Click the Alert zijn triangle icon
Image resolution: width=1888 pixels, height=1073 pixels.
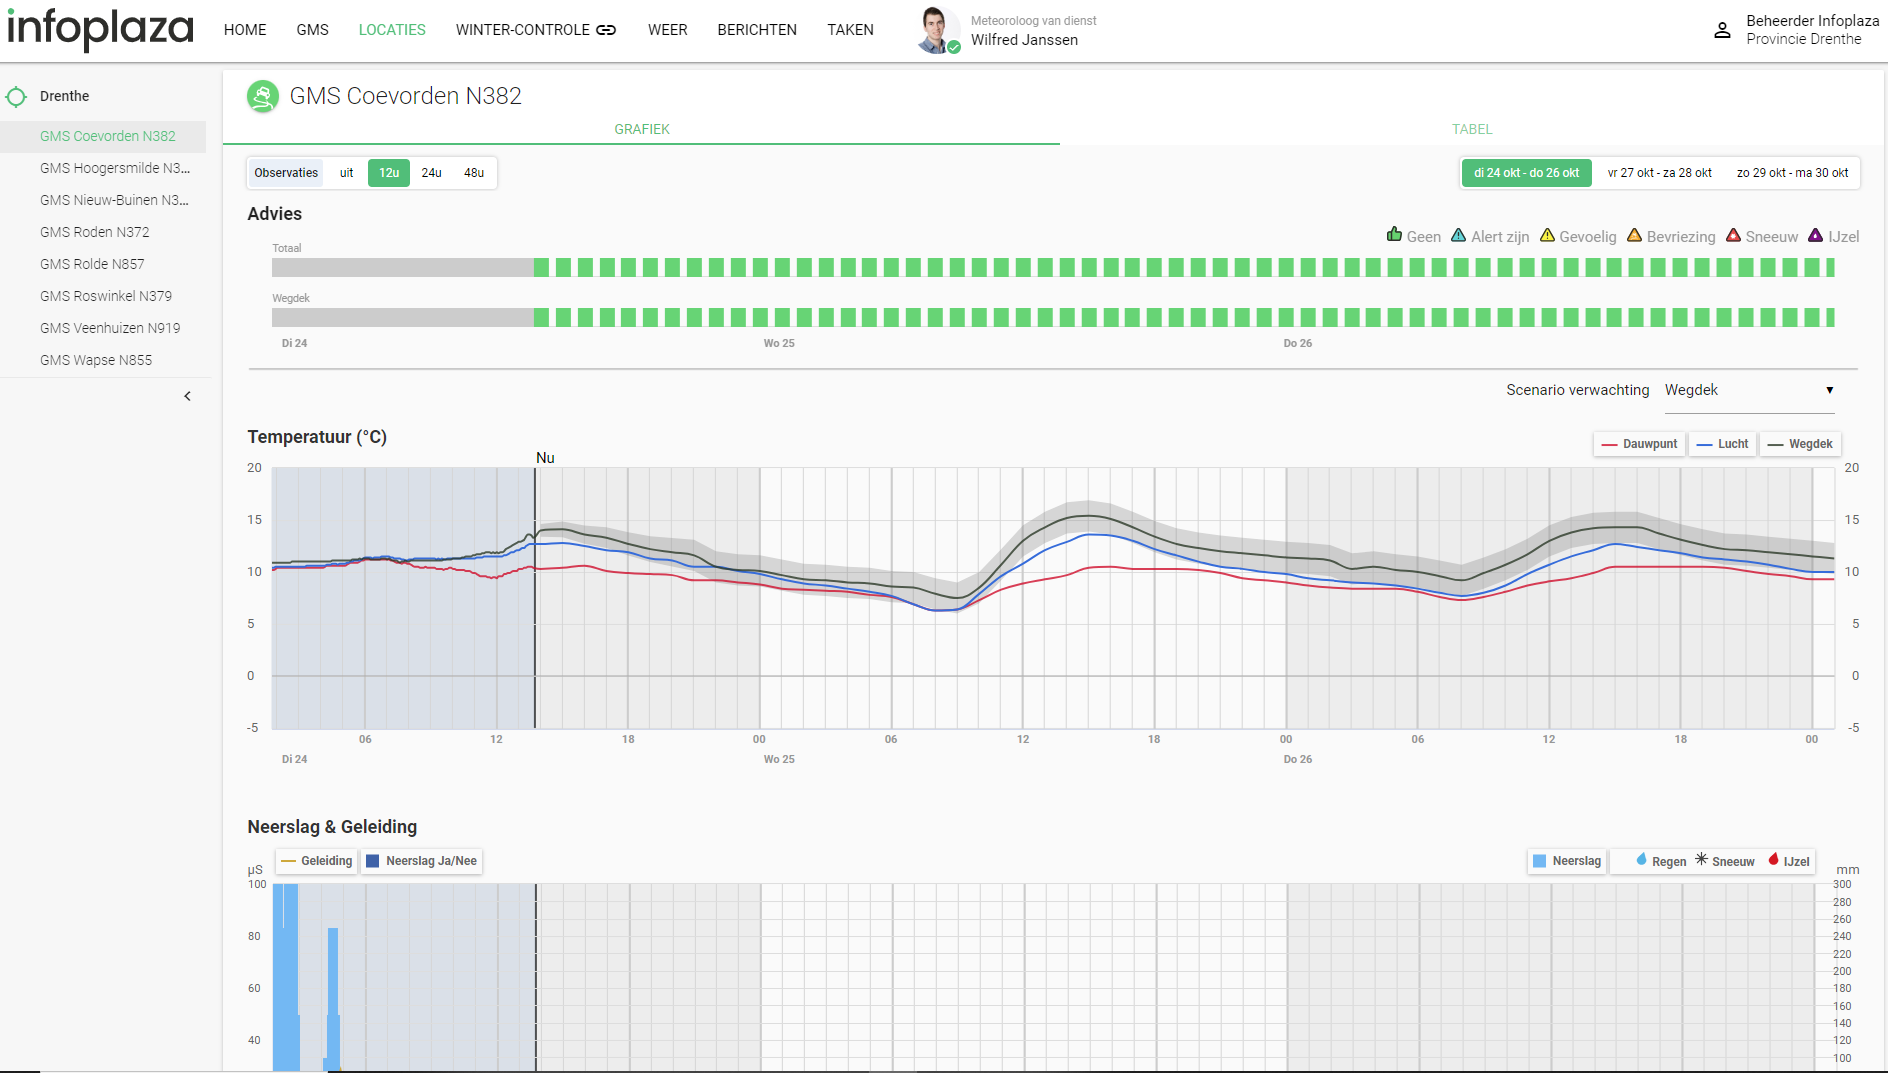1459,236
